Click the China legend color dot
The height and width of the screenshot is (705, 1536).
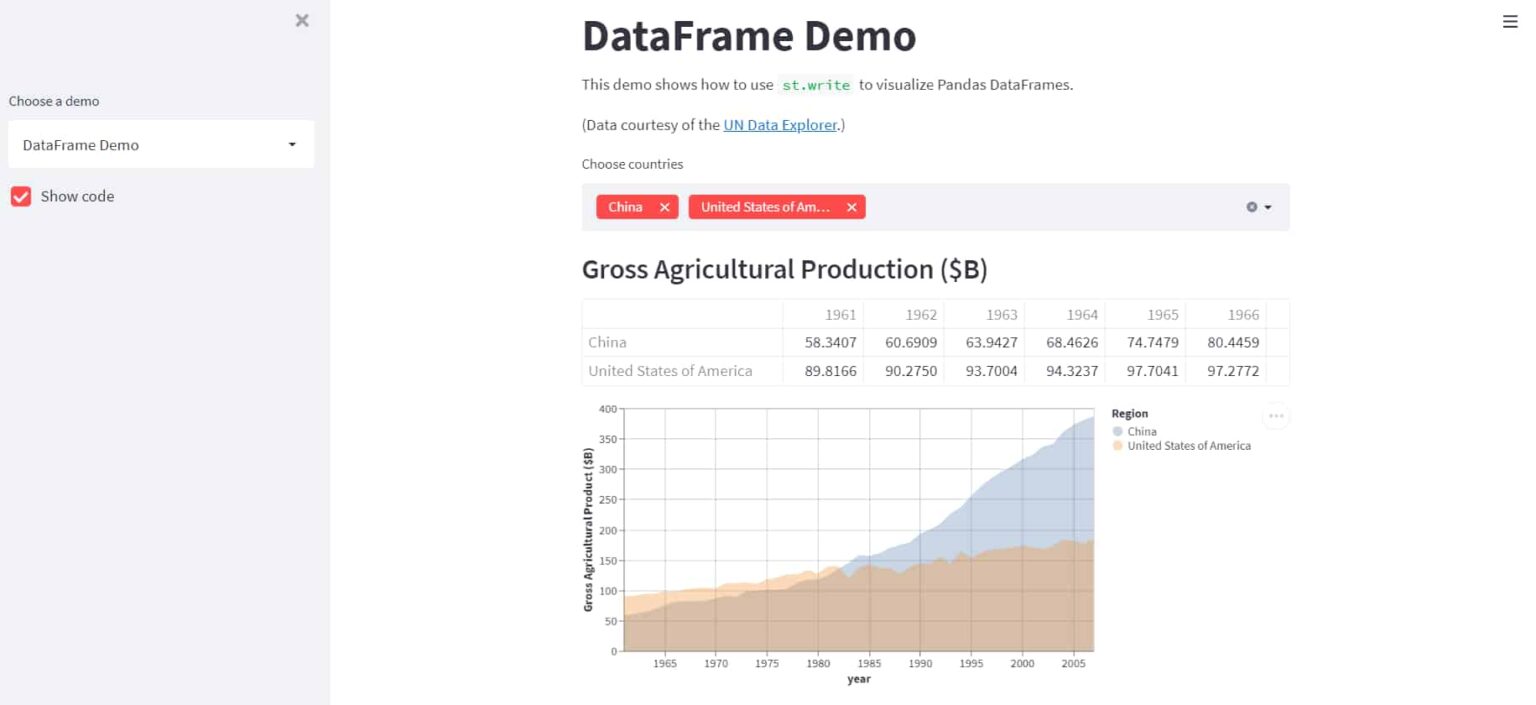click(1117, 432)
